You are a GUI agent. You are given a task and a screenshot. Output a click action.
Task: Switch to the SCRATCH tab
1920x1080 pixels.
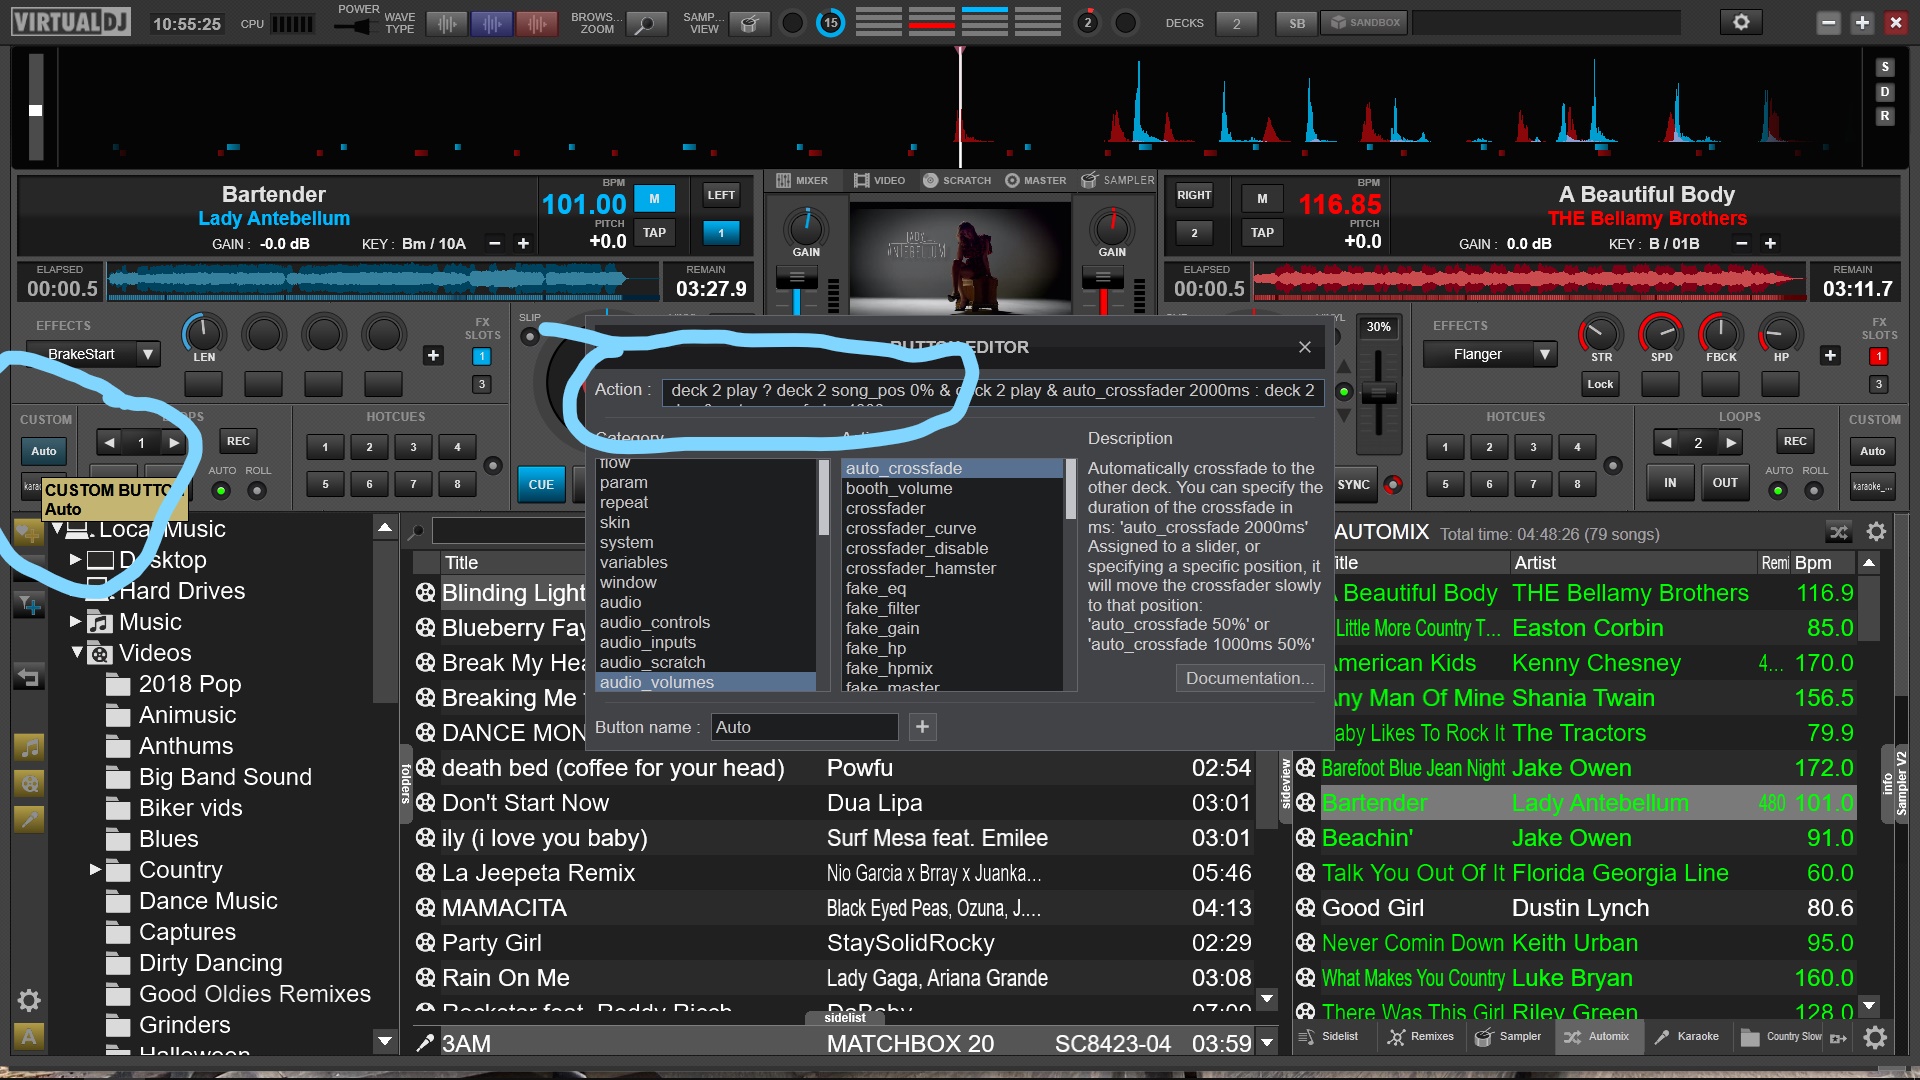pyautogui.click(x=957, y=181)
